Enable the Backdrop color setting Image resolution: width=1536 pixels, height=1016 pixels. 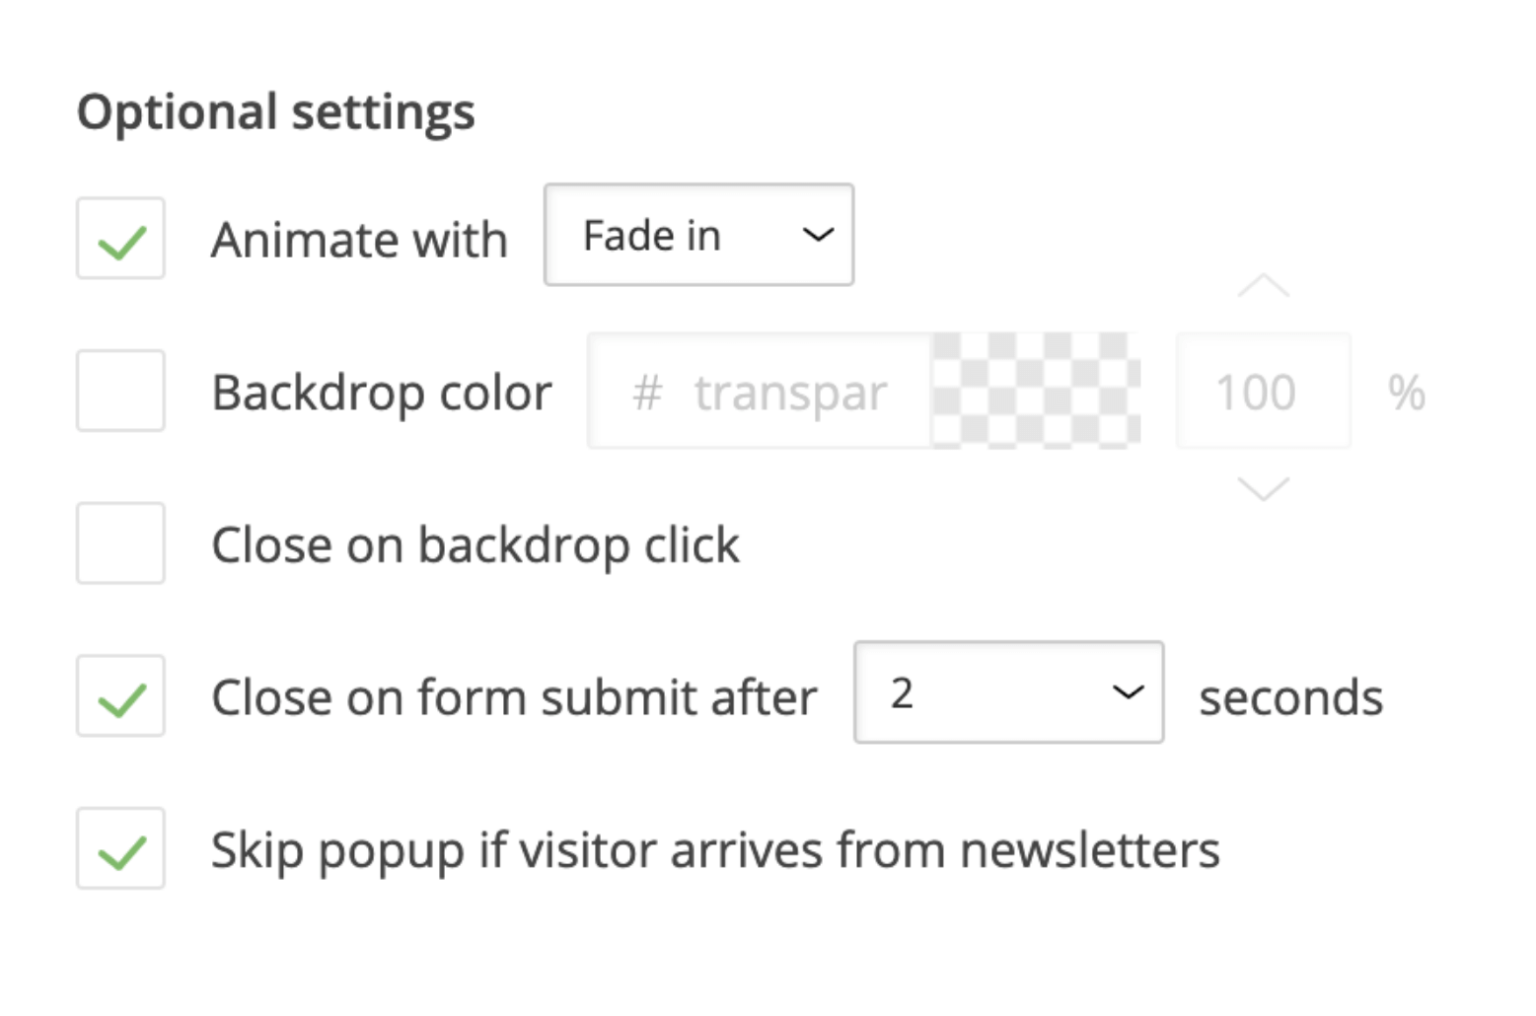(120, 391)
